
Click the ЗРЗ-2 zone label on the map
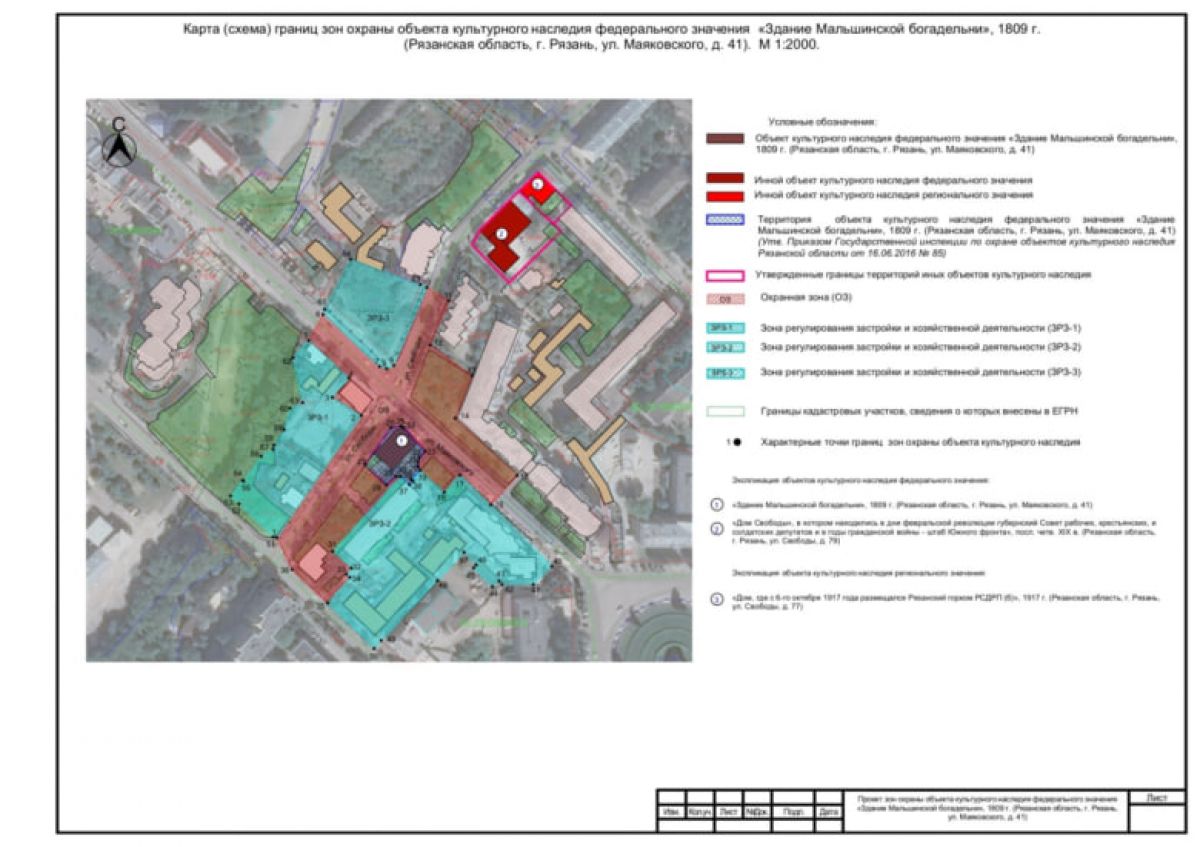point(378,522)
